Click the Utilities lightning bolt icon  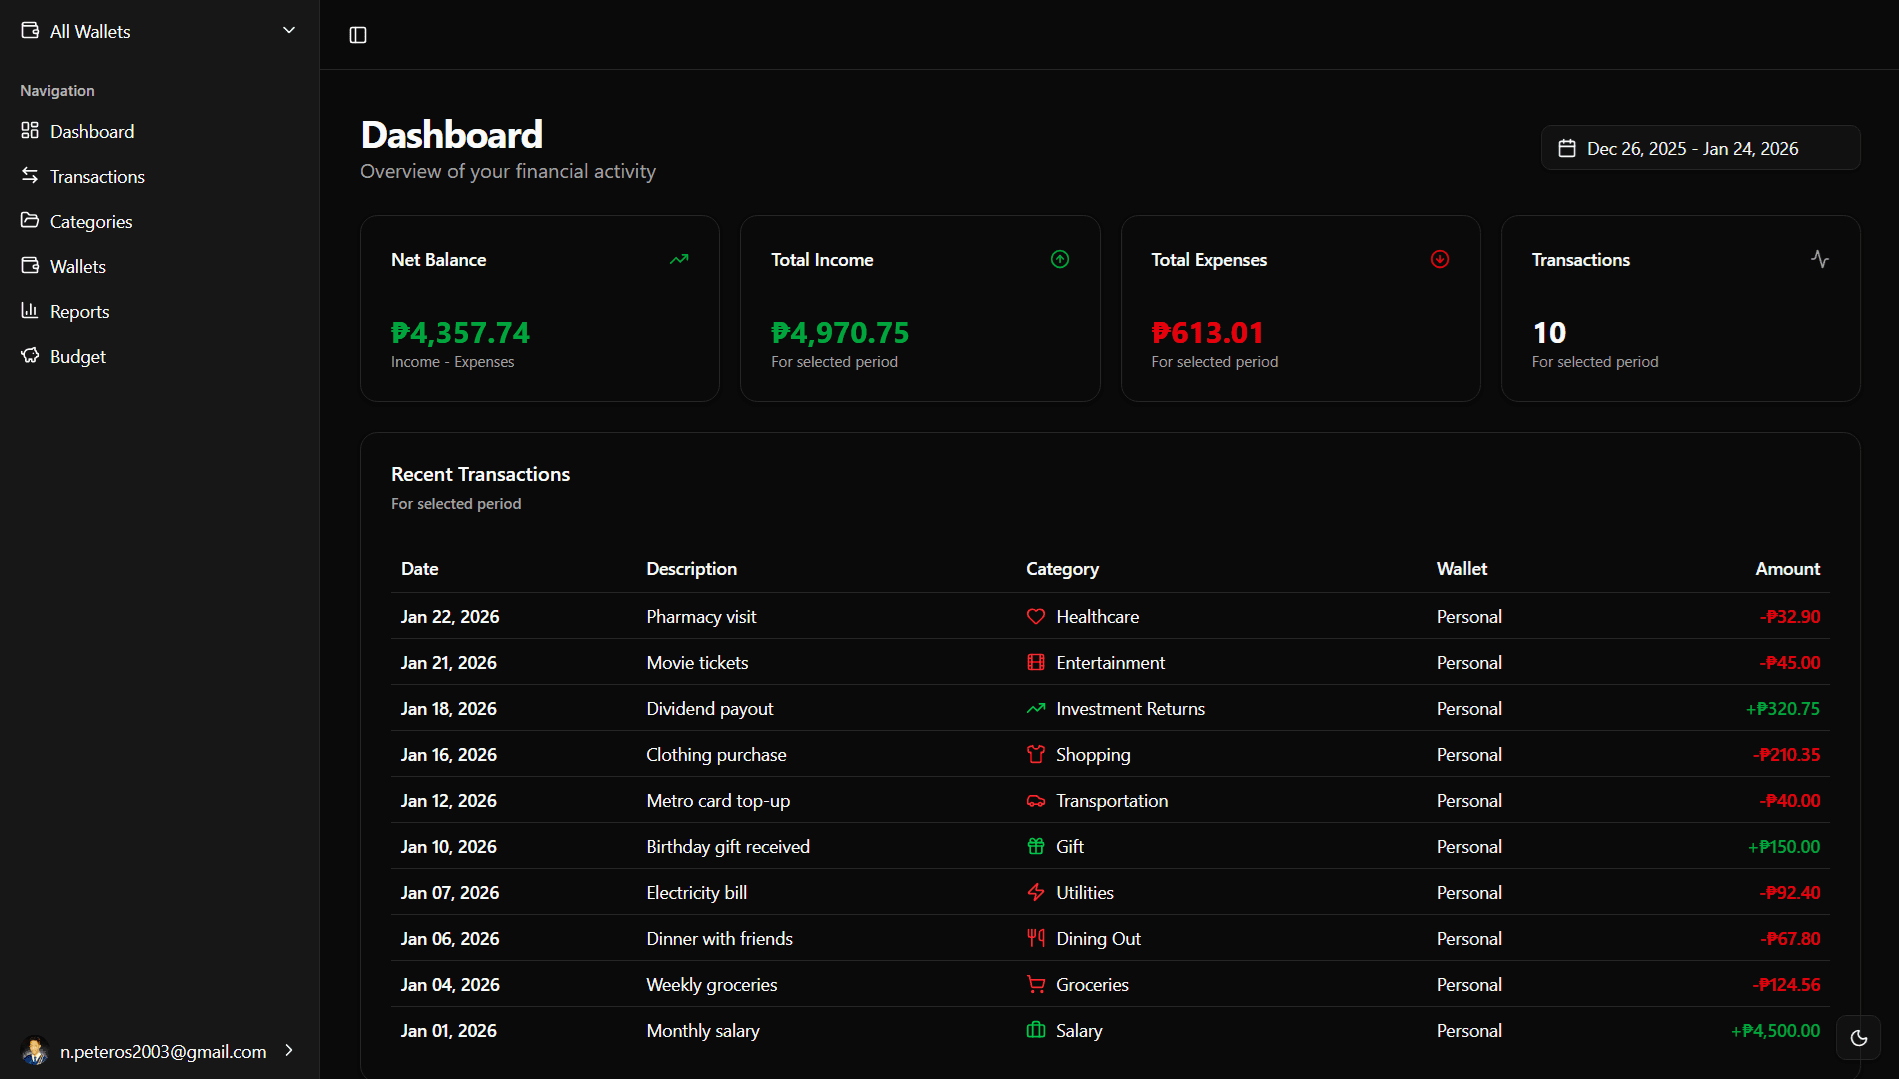(x=1036, y=892)
